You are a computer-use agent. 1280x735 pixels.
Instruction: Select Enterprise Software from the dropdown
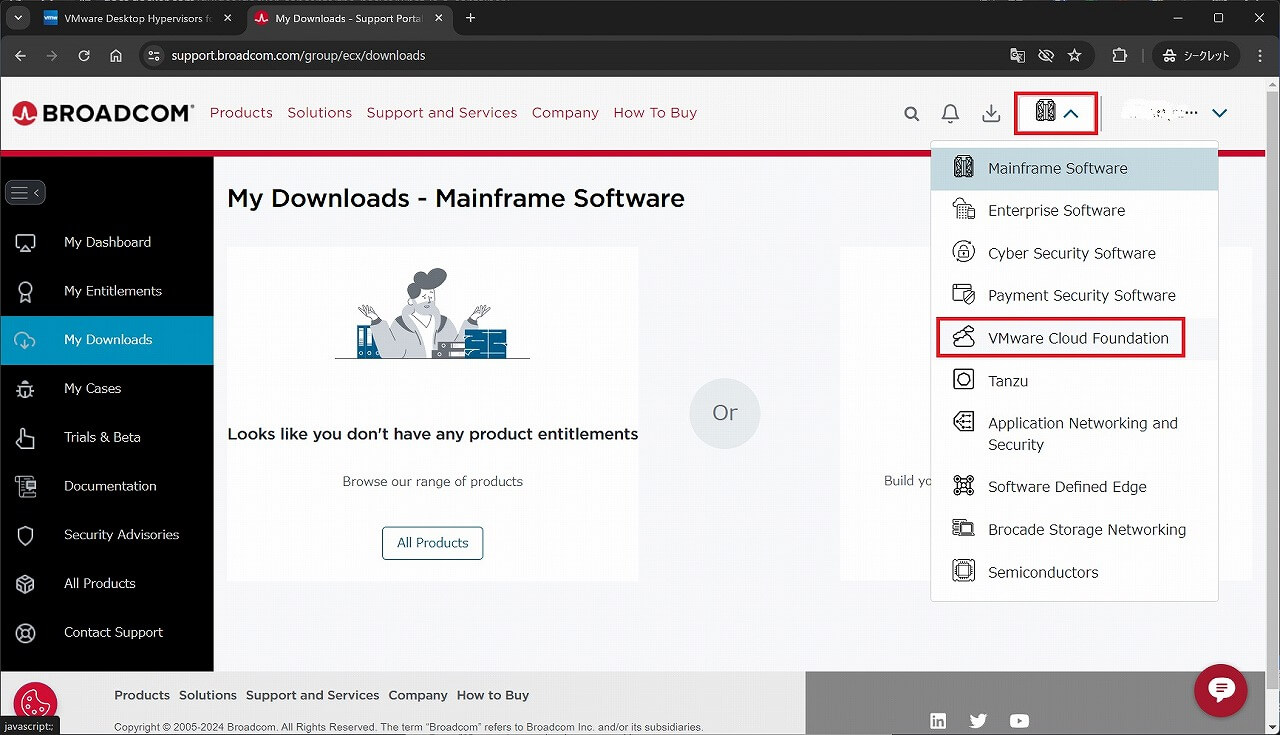1074,211
